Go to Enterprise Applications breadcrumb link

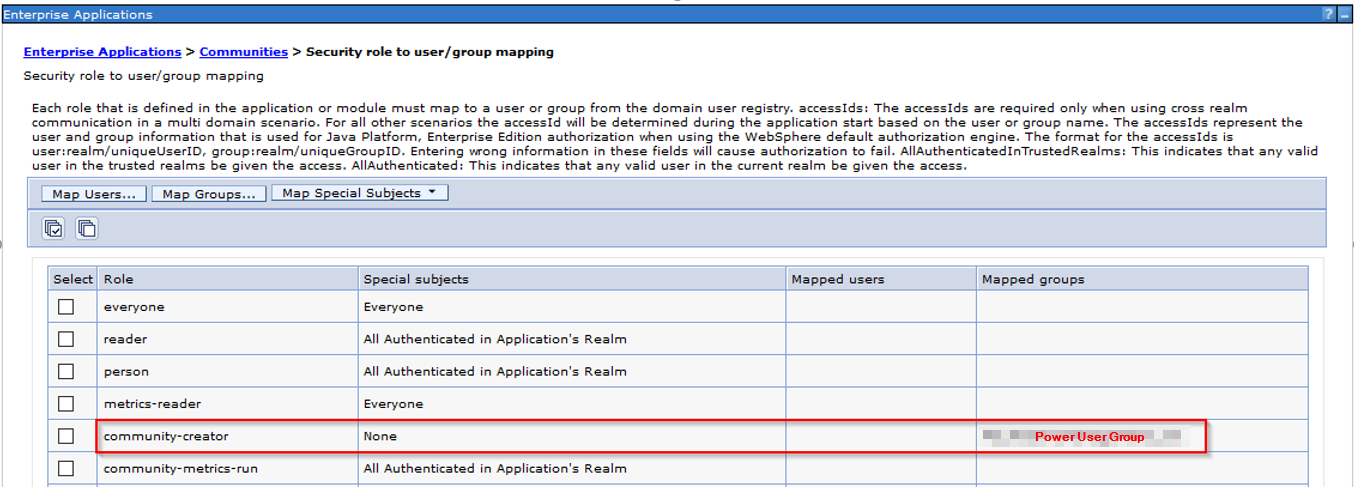[102, 51]
